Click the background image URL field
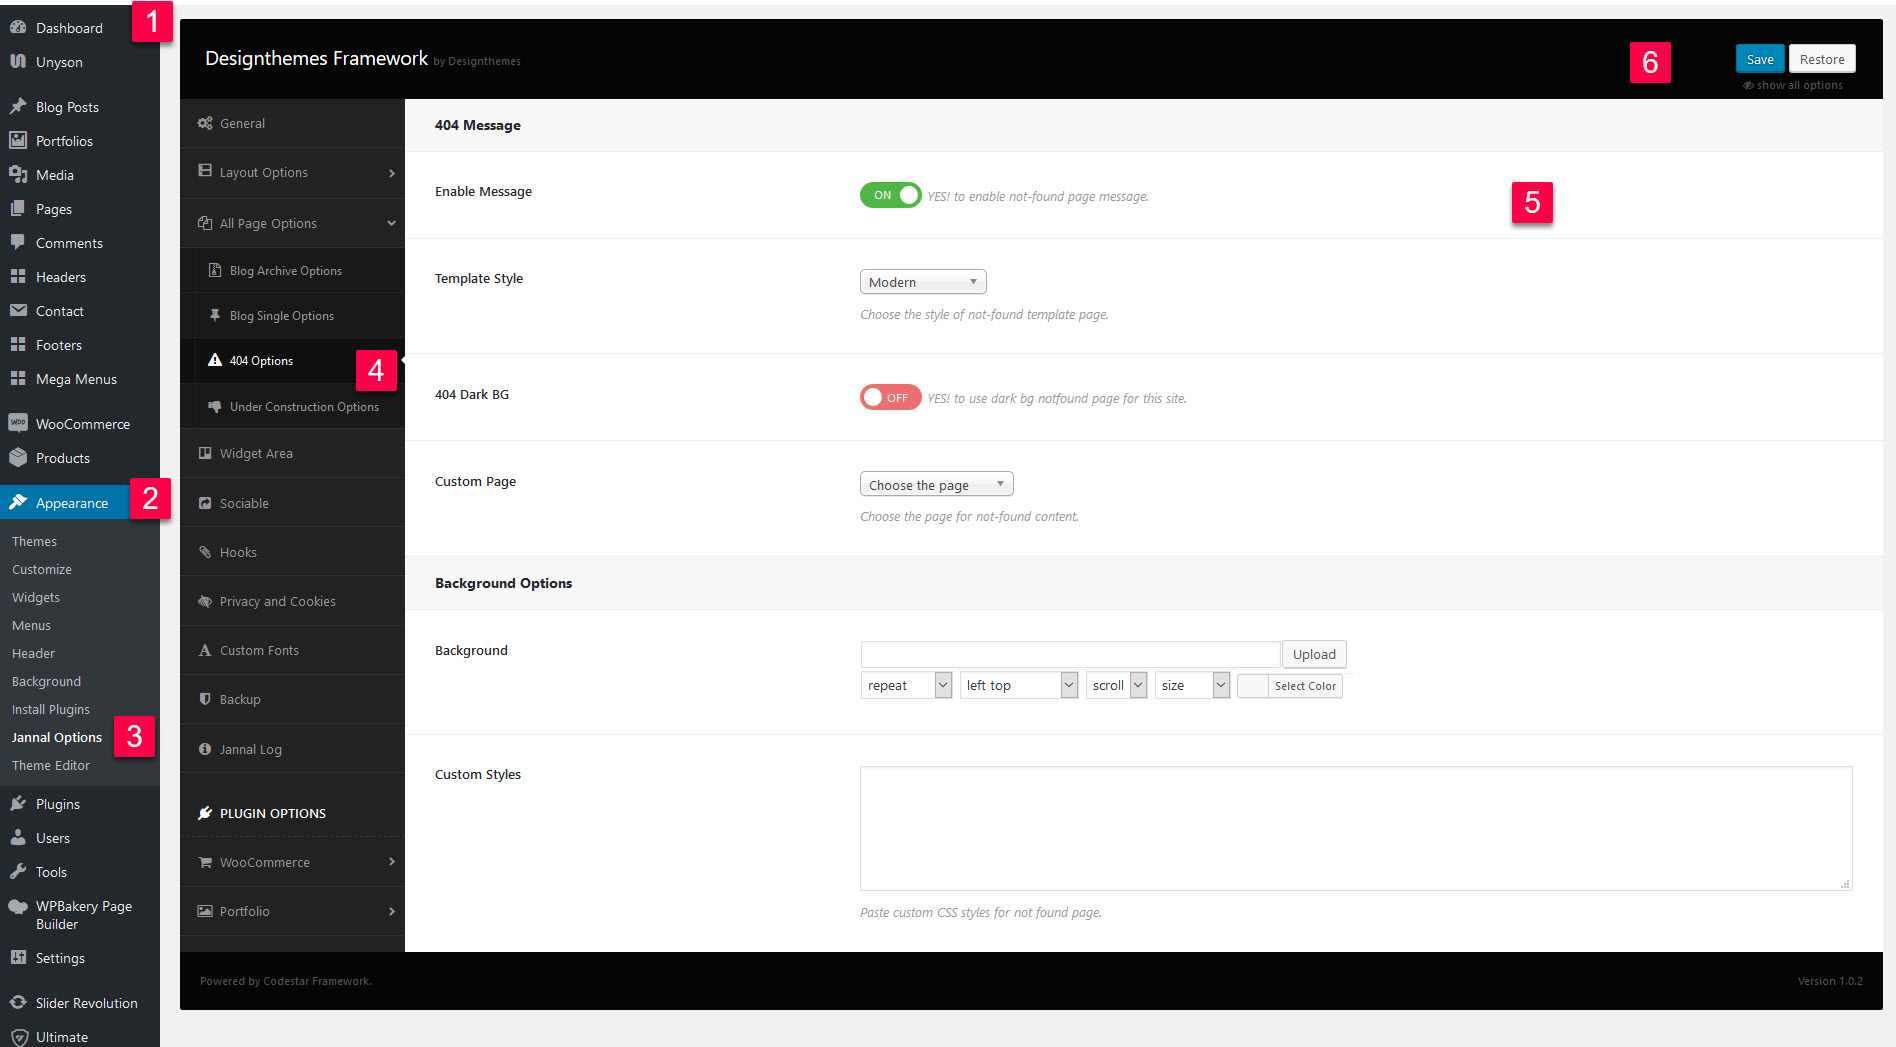Image resolution: width=1896 pixels, height=1047 pixels. pos(1070,654)
